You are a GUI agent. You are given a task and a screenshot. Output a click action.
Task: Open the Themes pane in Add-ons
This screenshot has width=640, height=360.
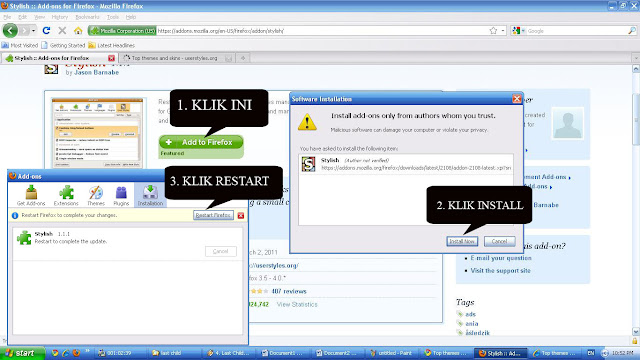pos(96,195)
